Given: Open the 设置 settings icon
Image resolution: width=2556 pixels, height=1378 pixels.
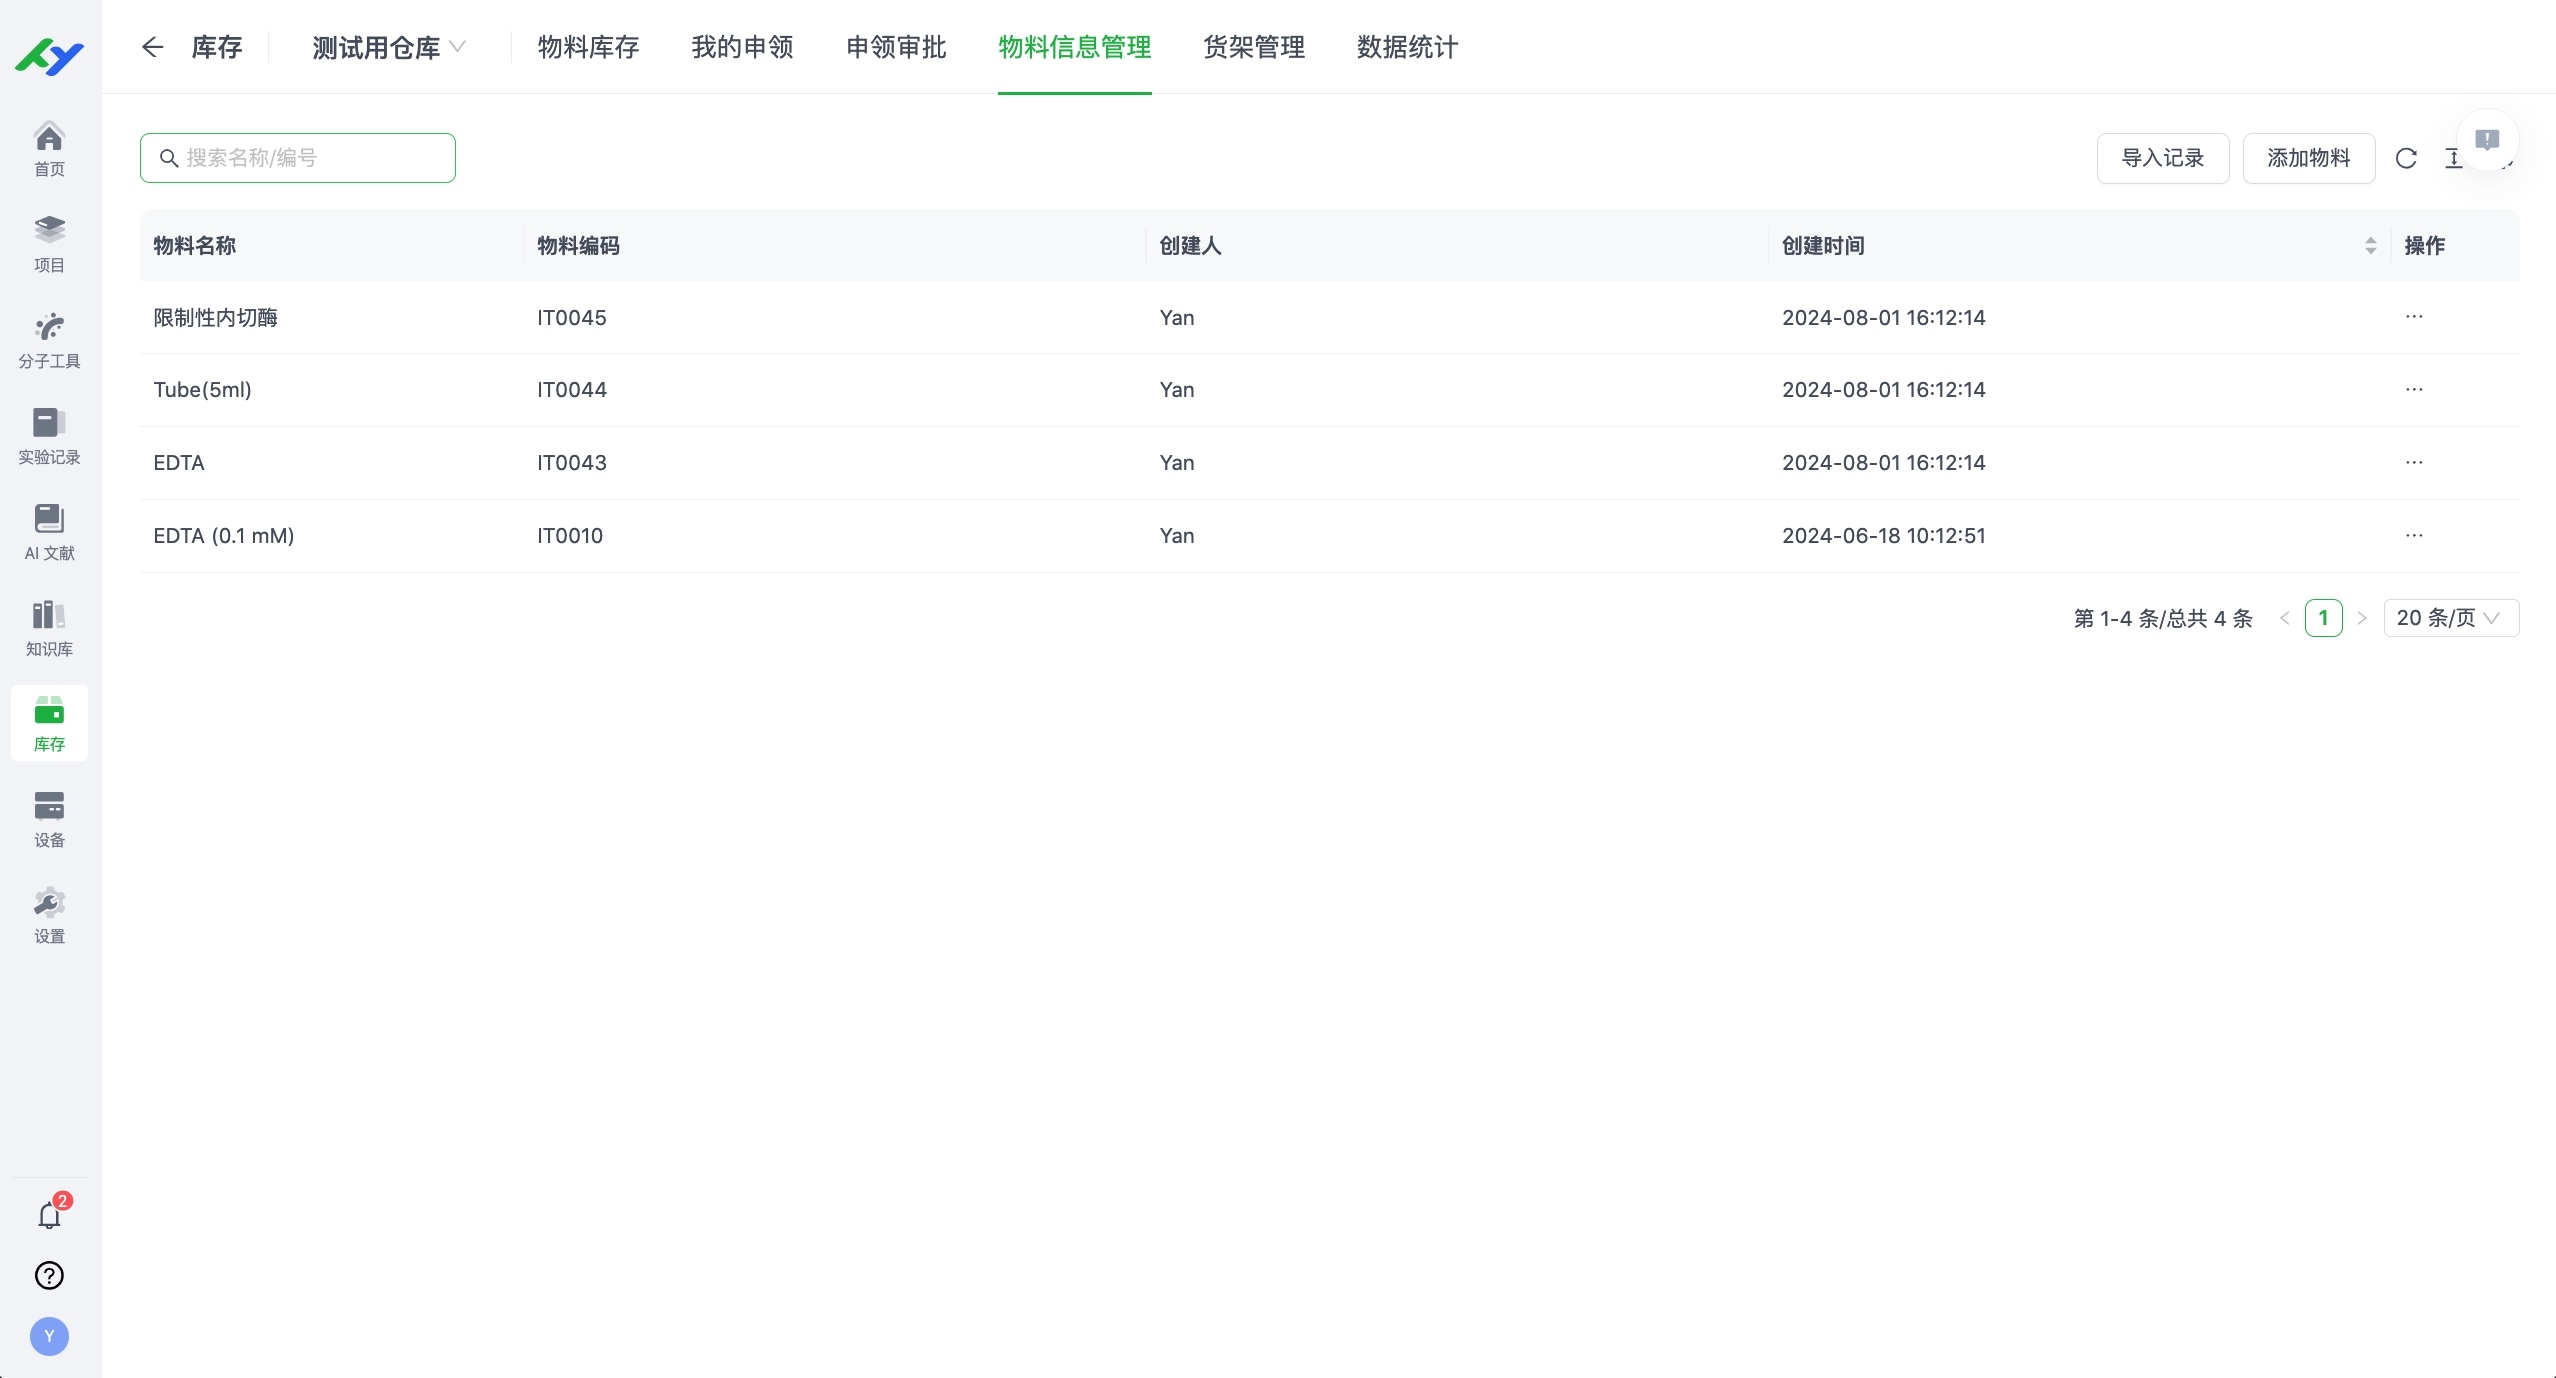Looking at the screenshot, I should point(49,913).
